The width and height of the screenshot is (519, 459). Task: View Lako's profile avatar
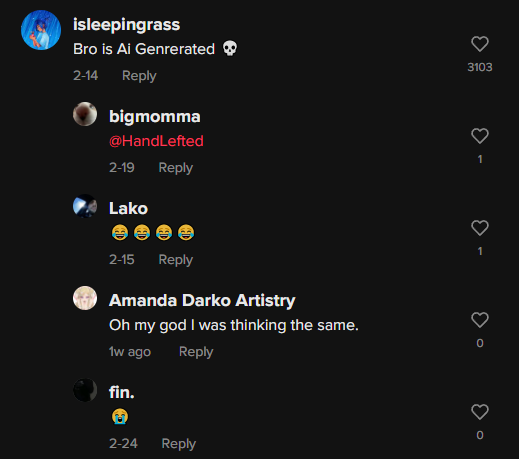click(x=85, y=206)
